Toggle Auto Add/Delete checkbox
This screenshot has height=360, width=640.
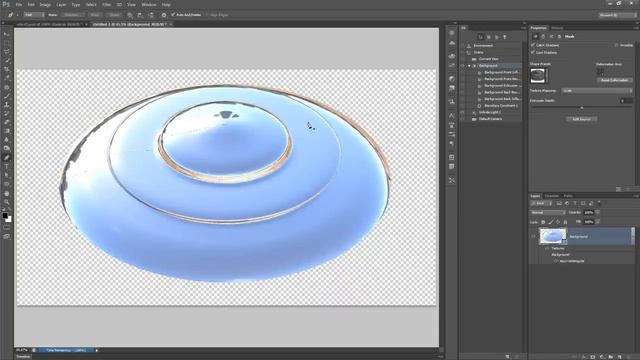tap(173, 15)
